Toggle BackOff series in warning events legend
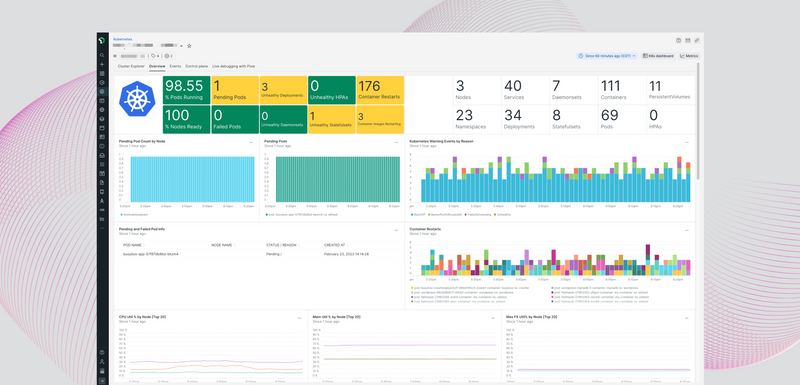Screen dimensions: 800x385 pos(418,215)
